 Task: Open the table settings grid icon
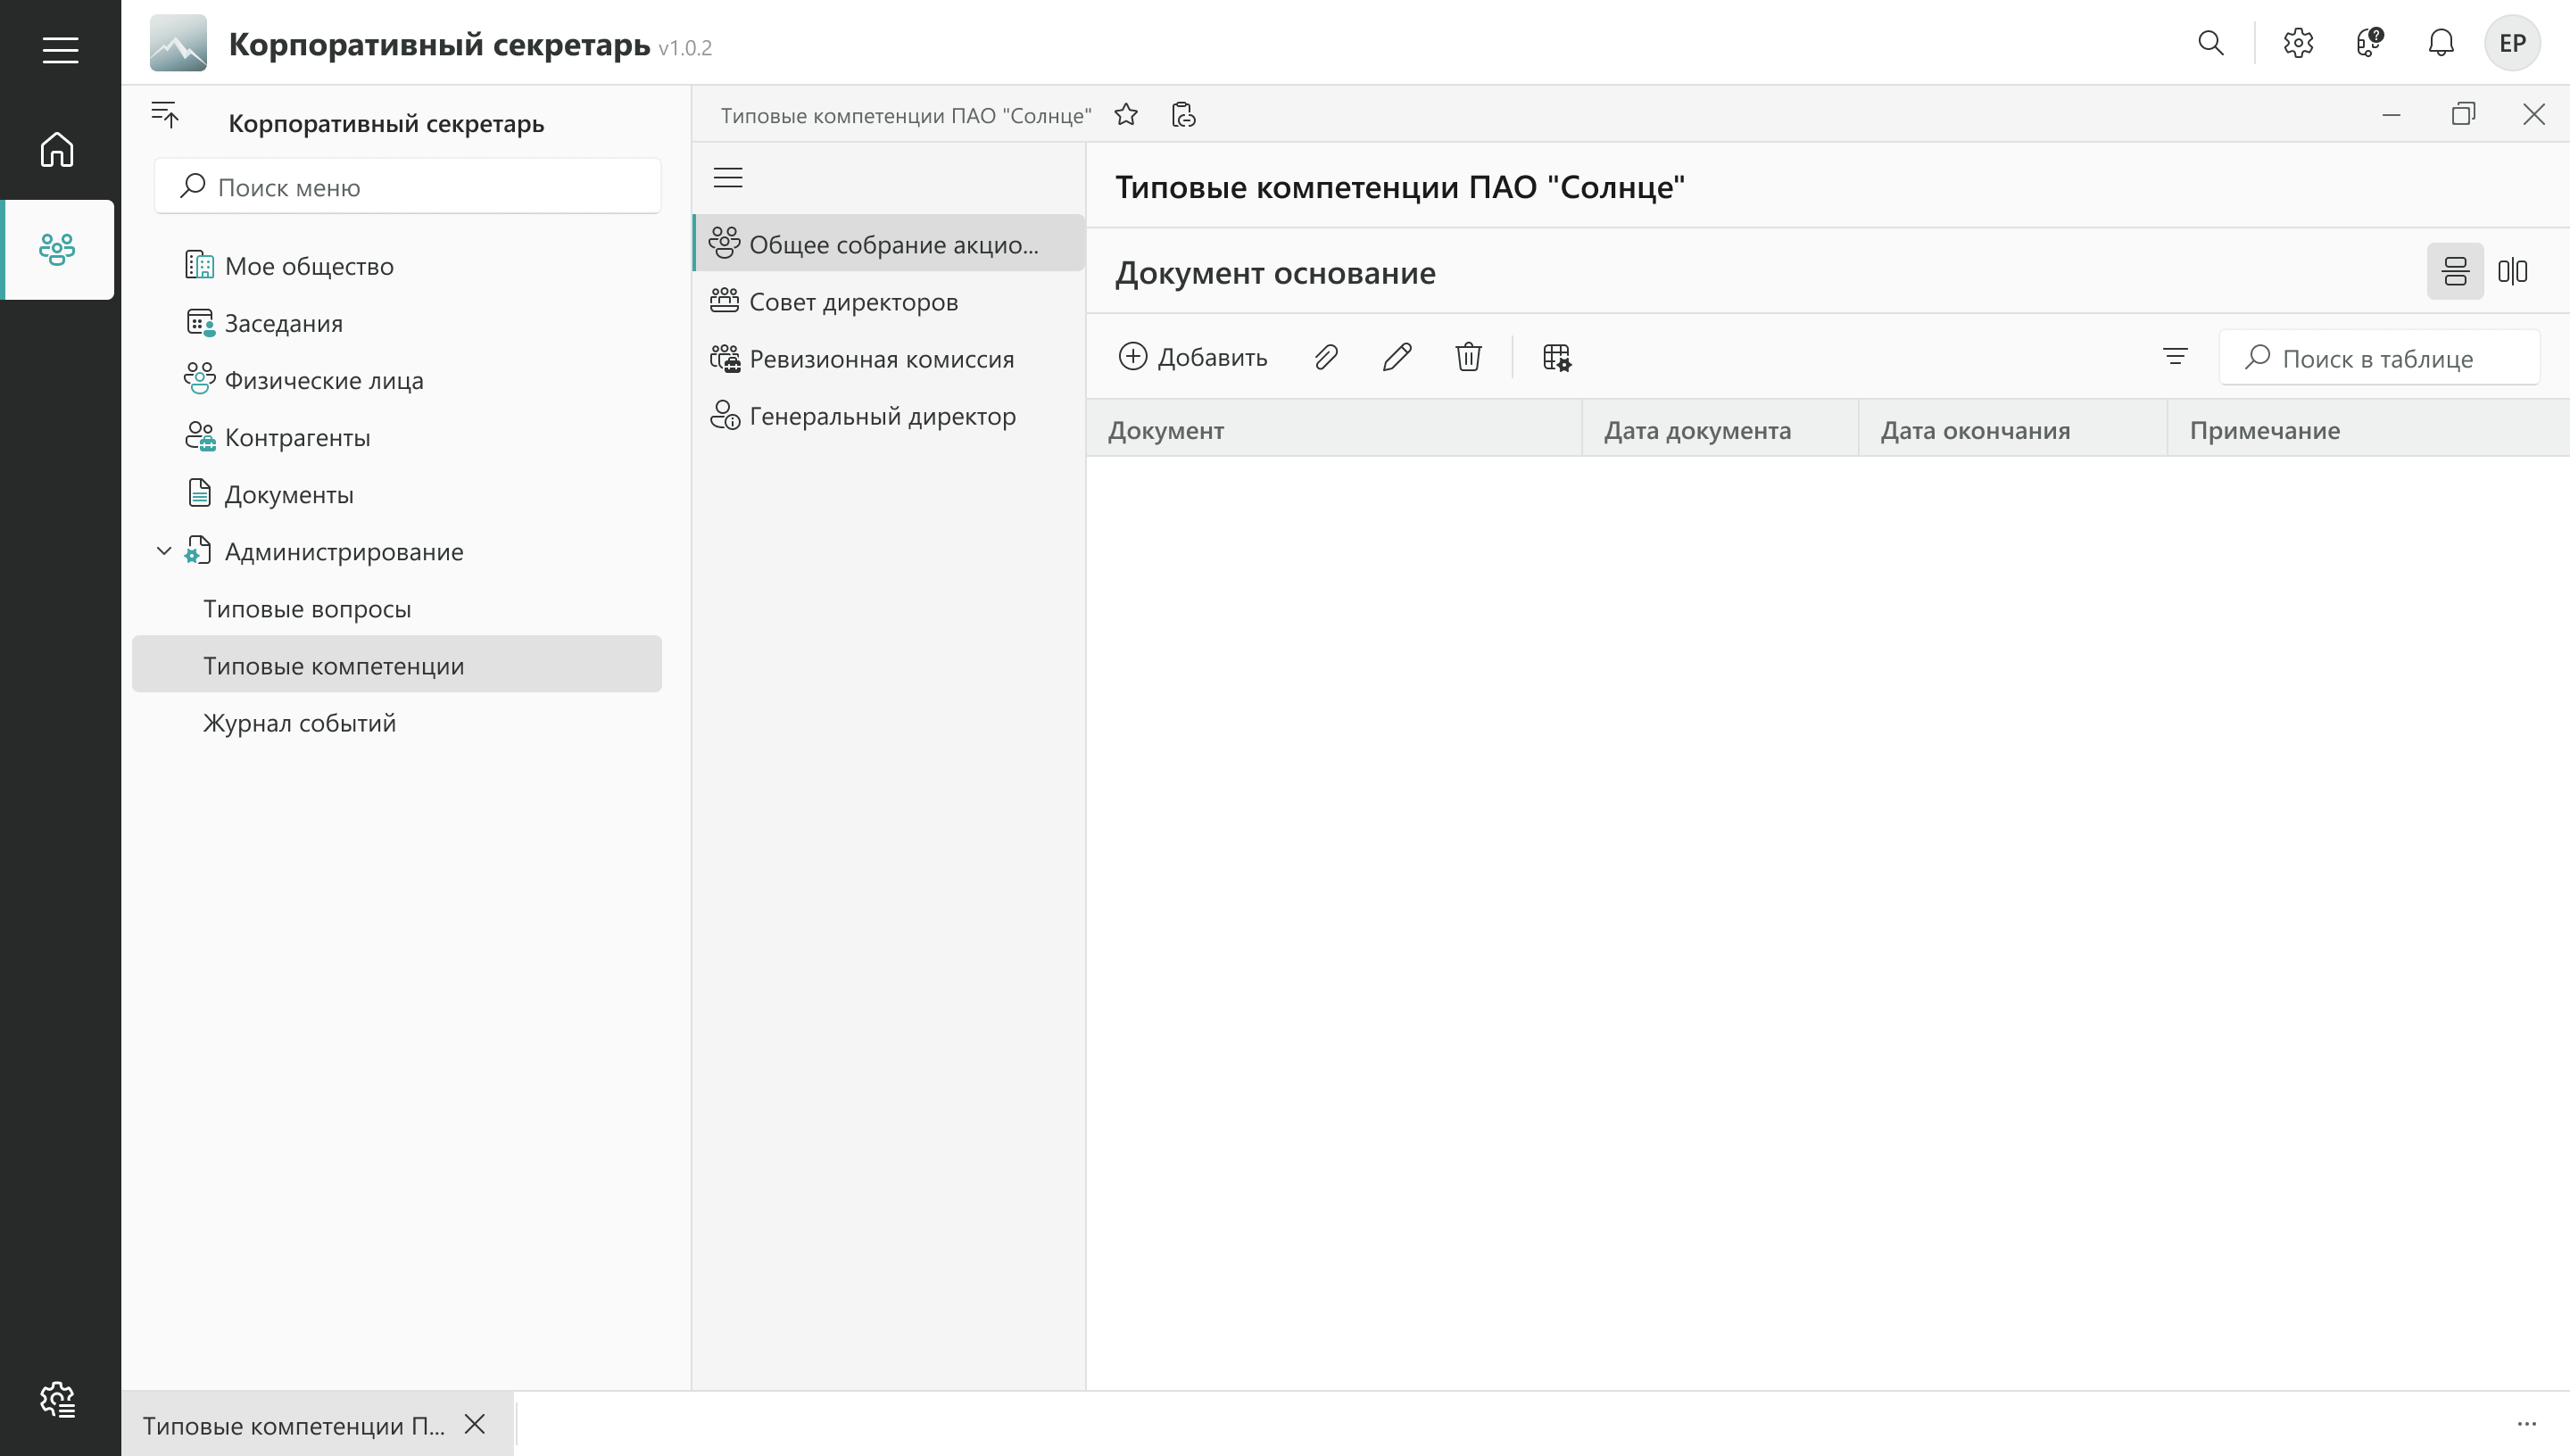pos(1556,357)
